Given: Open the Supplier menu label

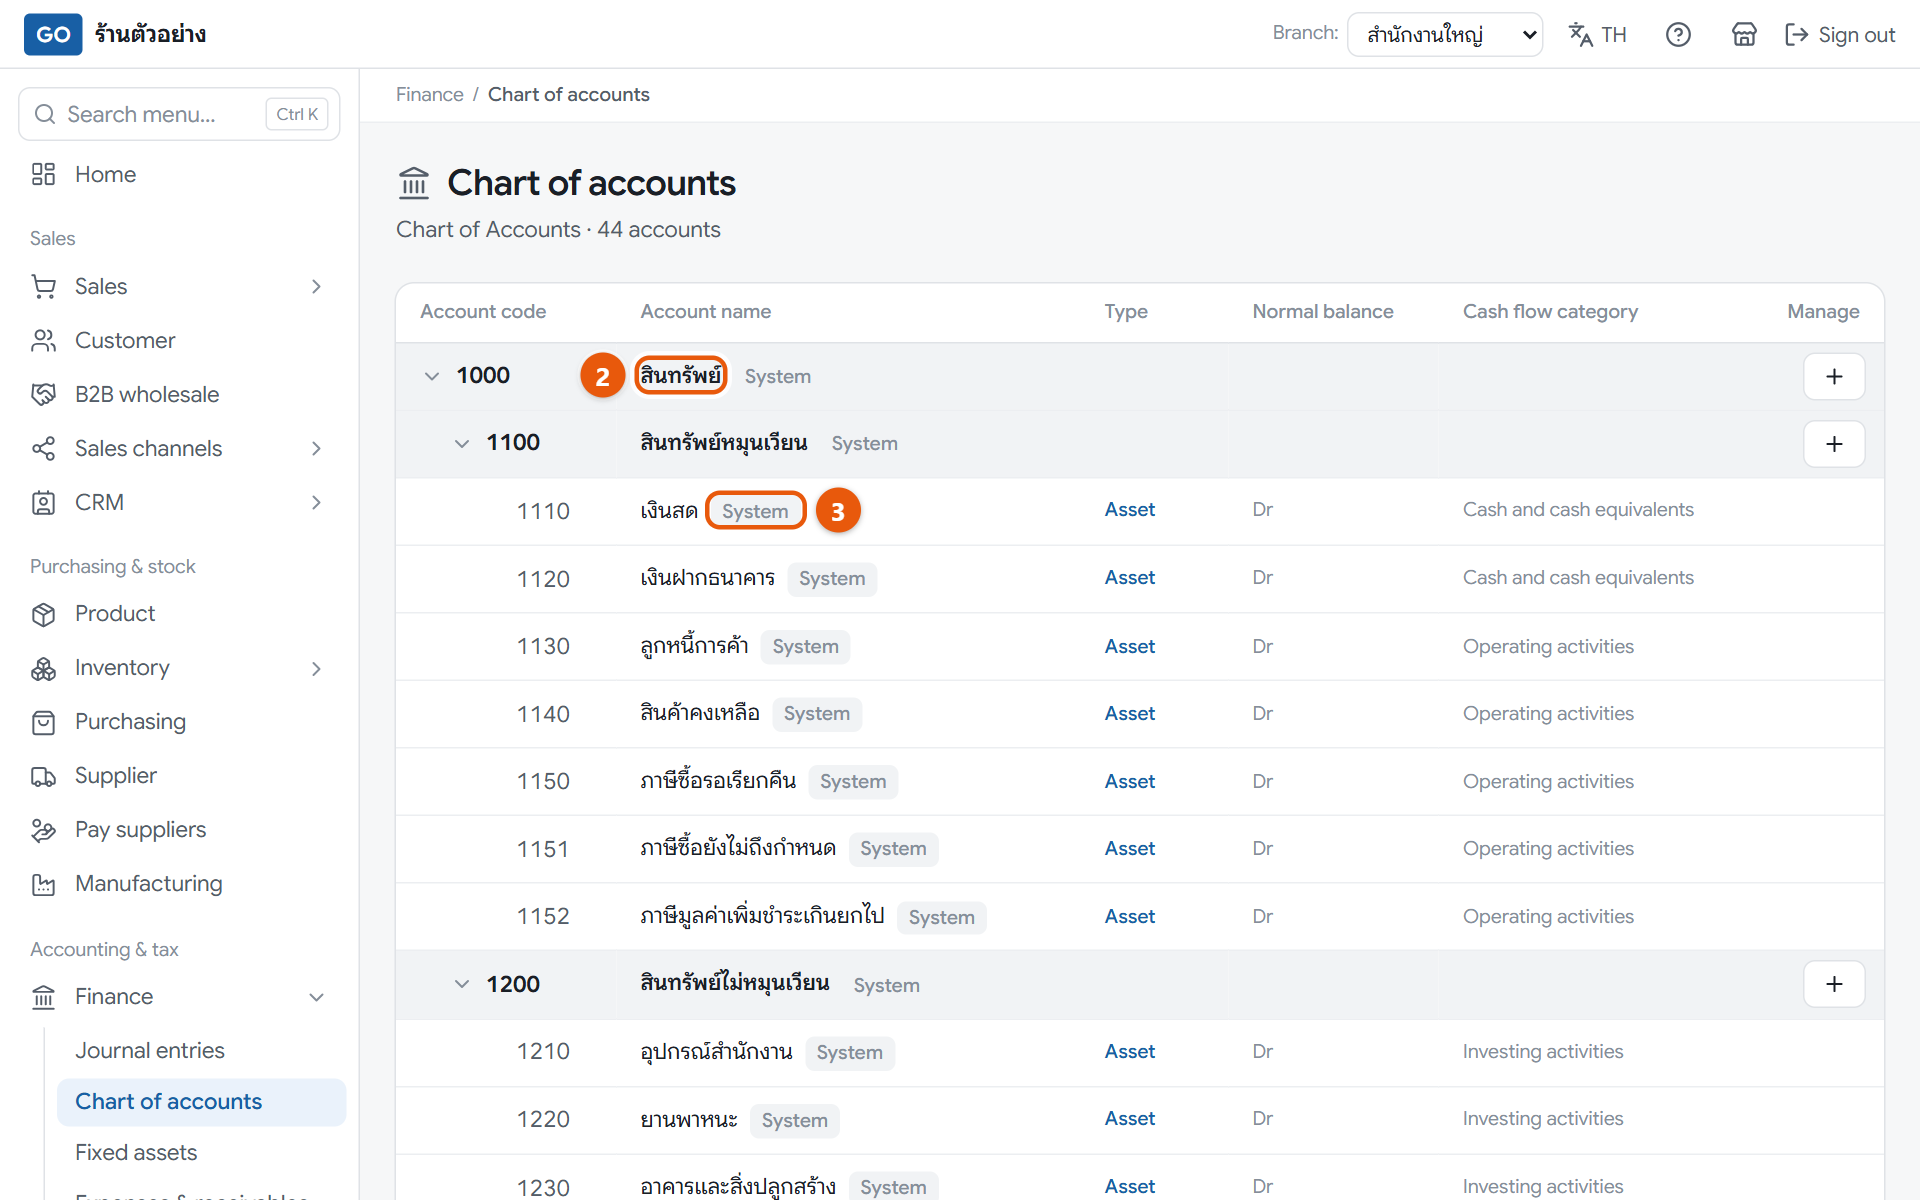Looking at the screenshot, I should (x=116, y=776).
